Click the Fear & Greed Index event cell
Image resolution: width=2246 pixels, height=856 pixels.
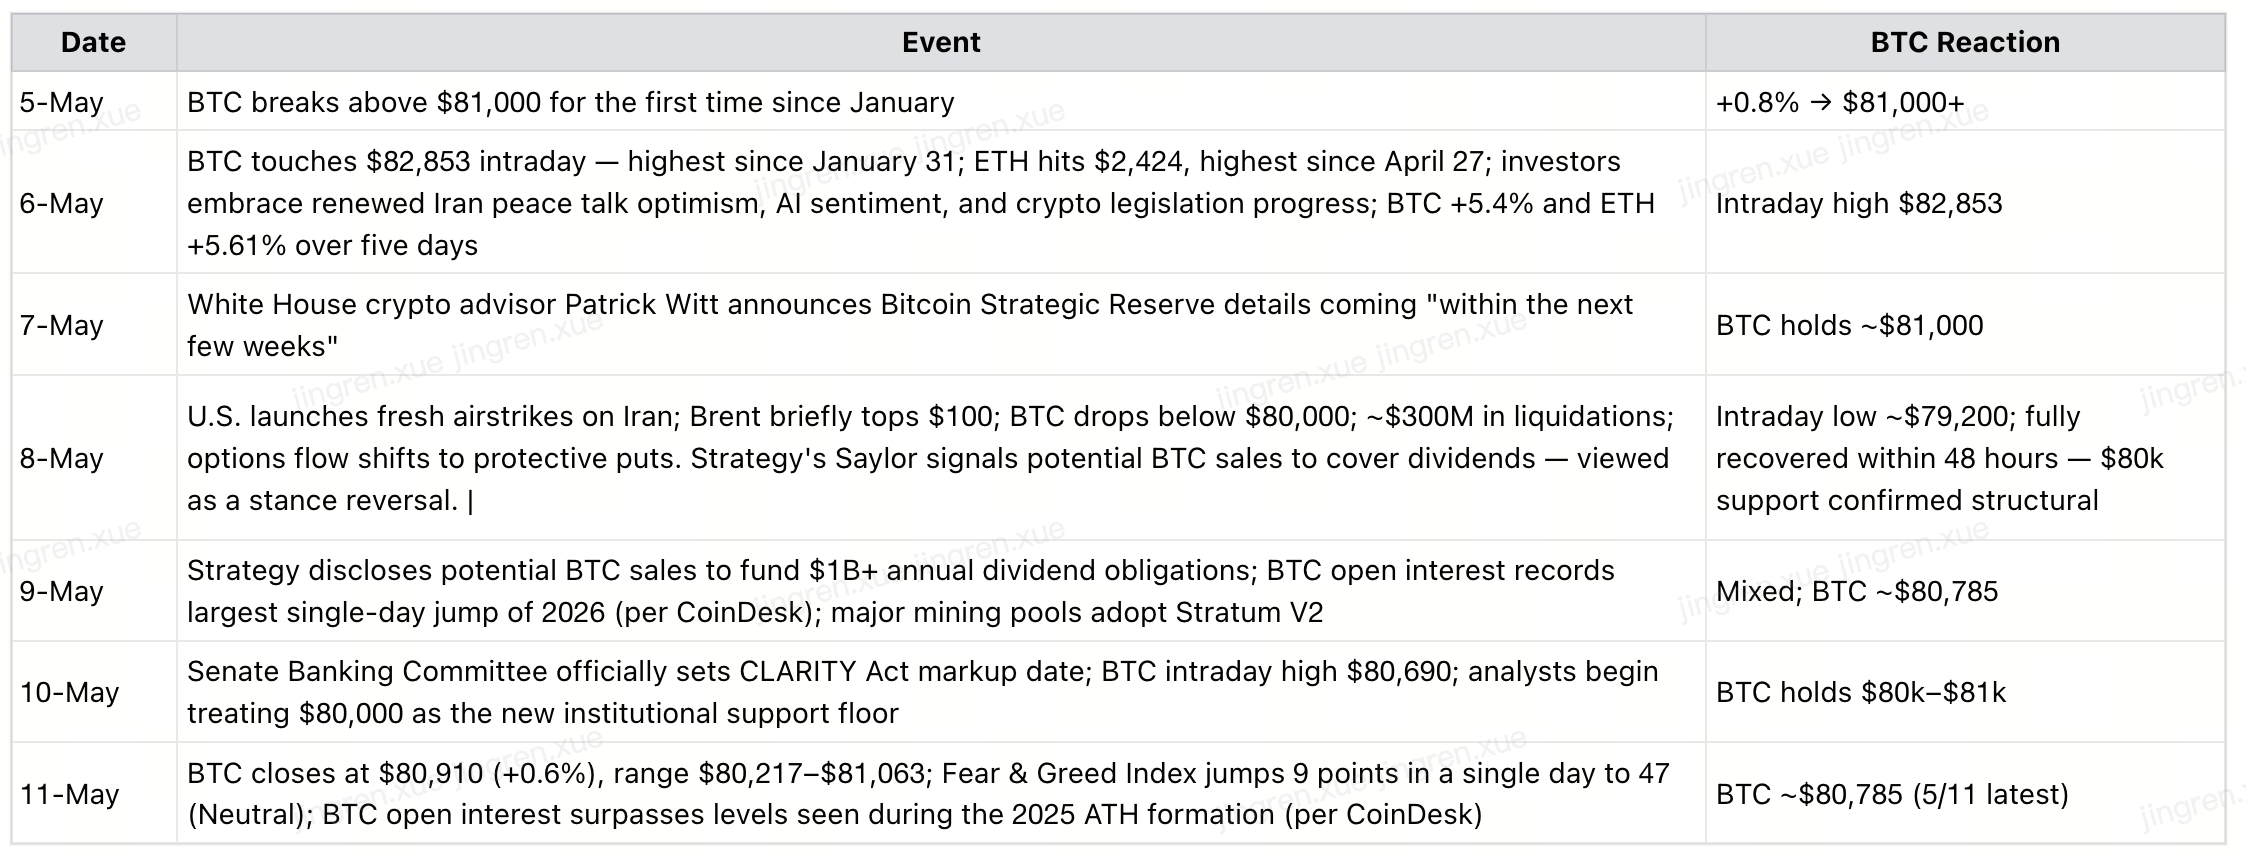tap(941, 793)
